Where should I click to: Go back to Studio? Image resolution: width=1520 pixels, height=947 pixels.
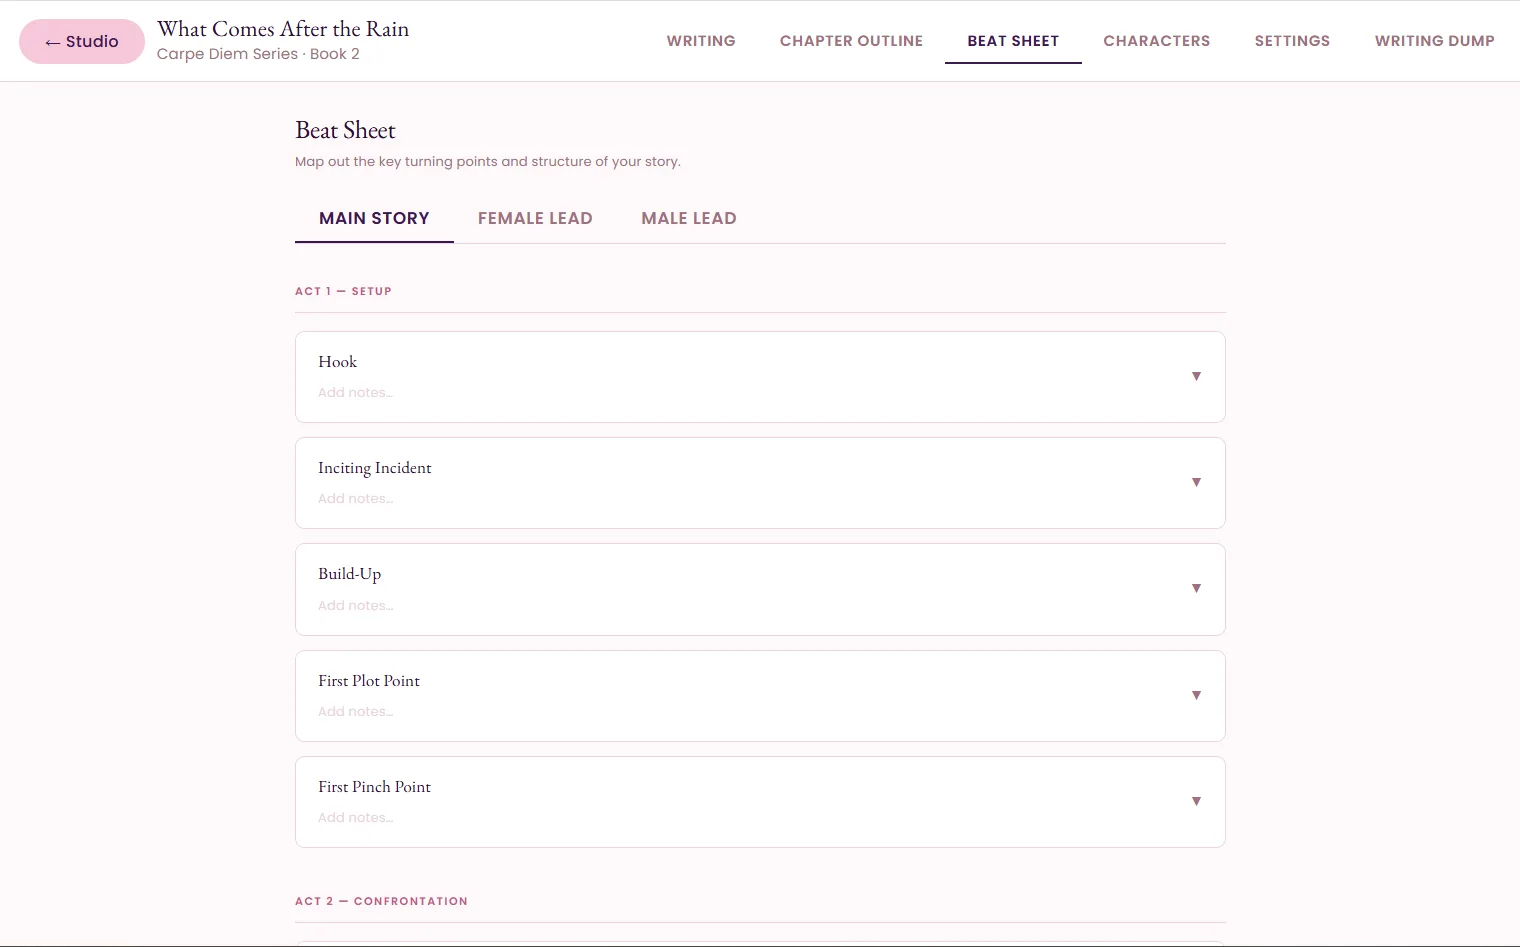82,41
